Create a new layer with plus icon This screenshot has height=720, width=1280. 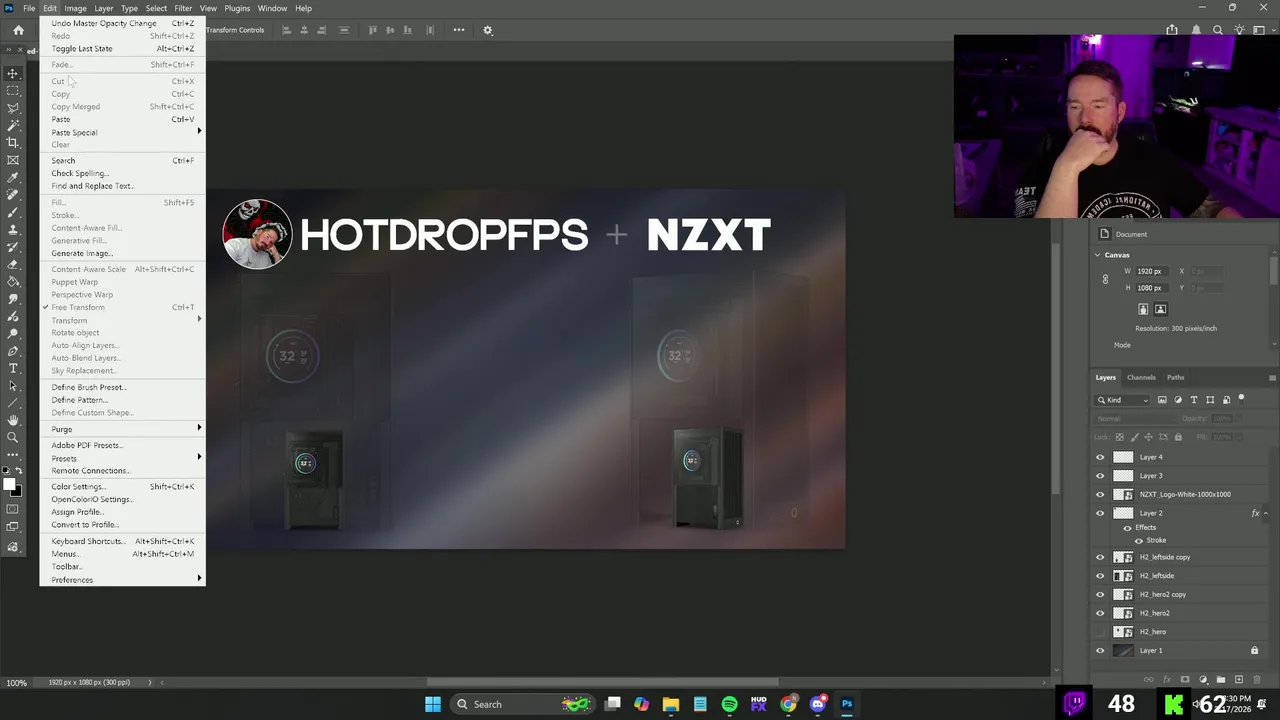1239,680
